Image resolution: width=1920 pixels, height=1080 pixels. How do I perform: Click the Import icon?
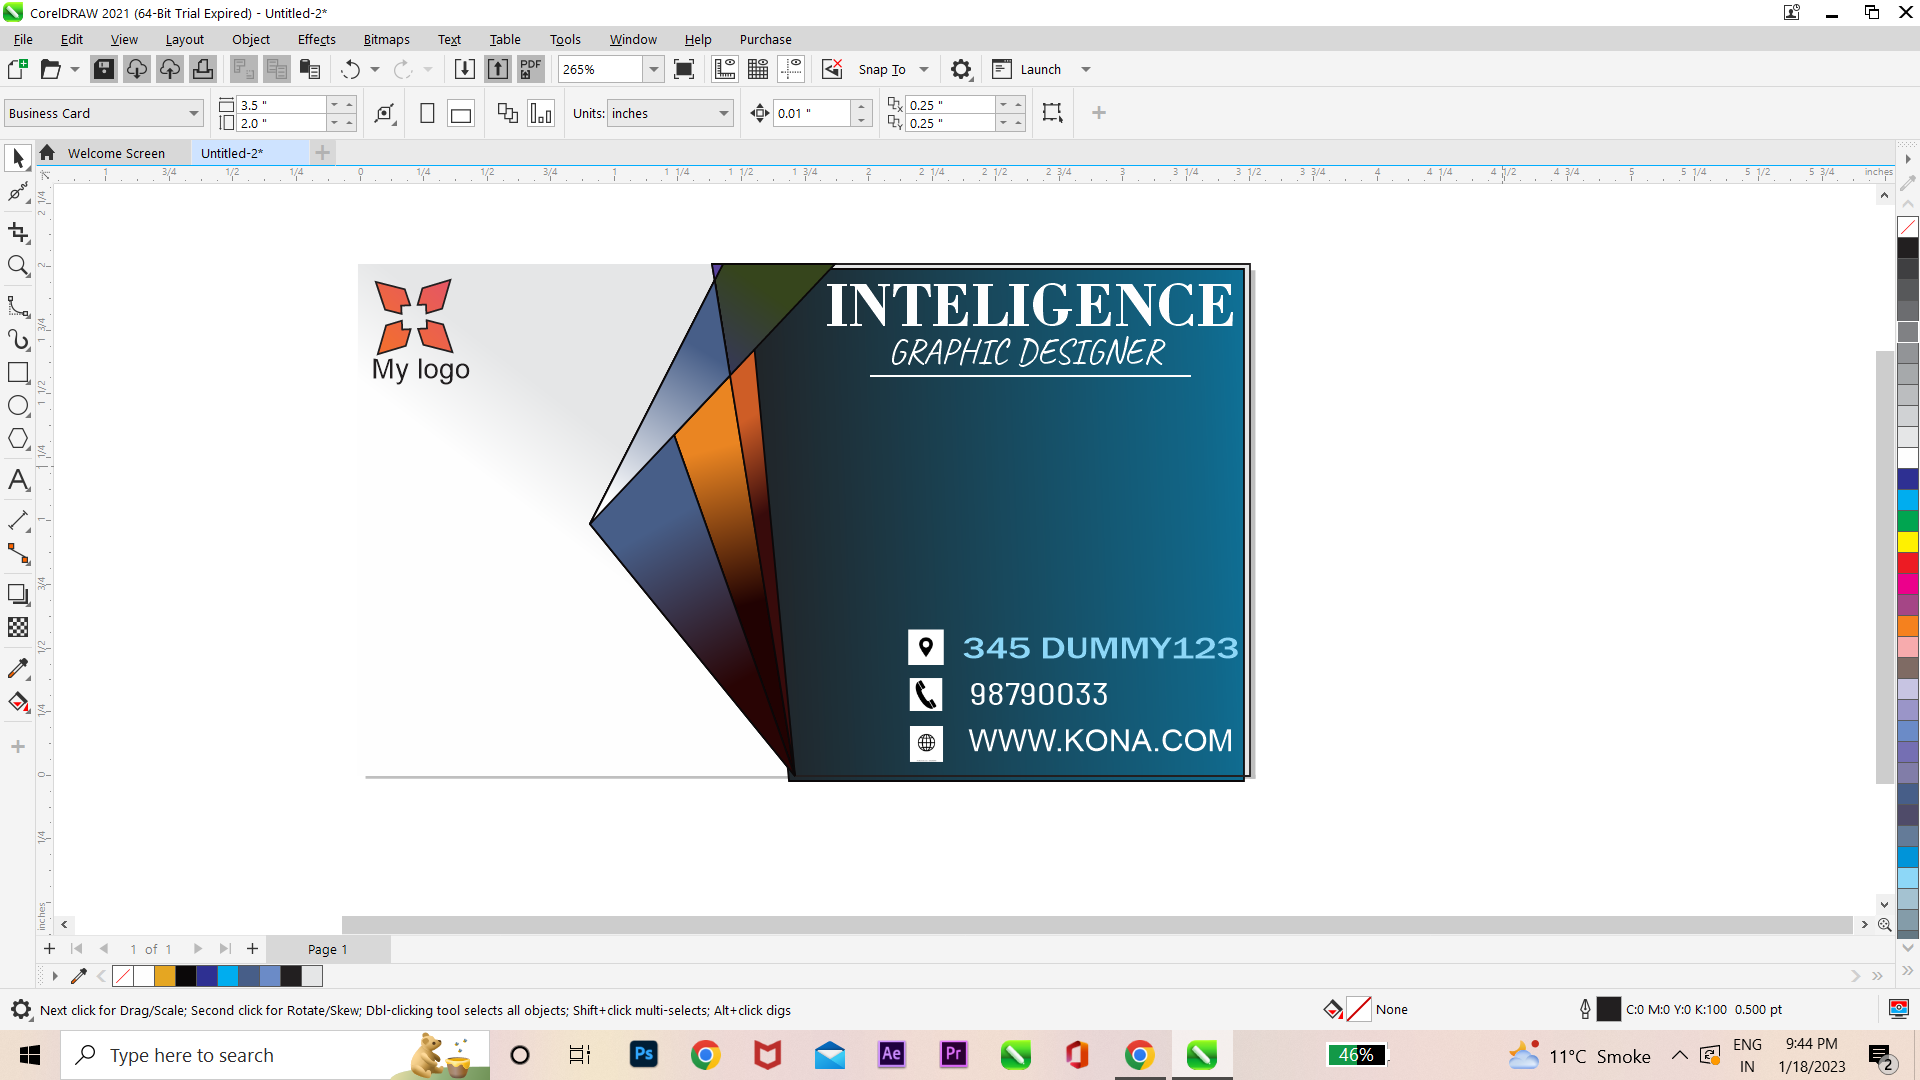464,69
